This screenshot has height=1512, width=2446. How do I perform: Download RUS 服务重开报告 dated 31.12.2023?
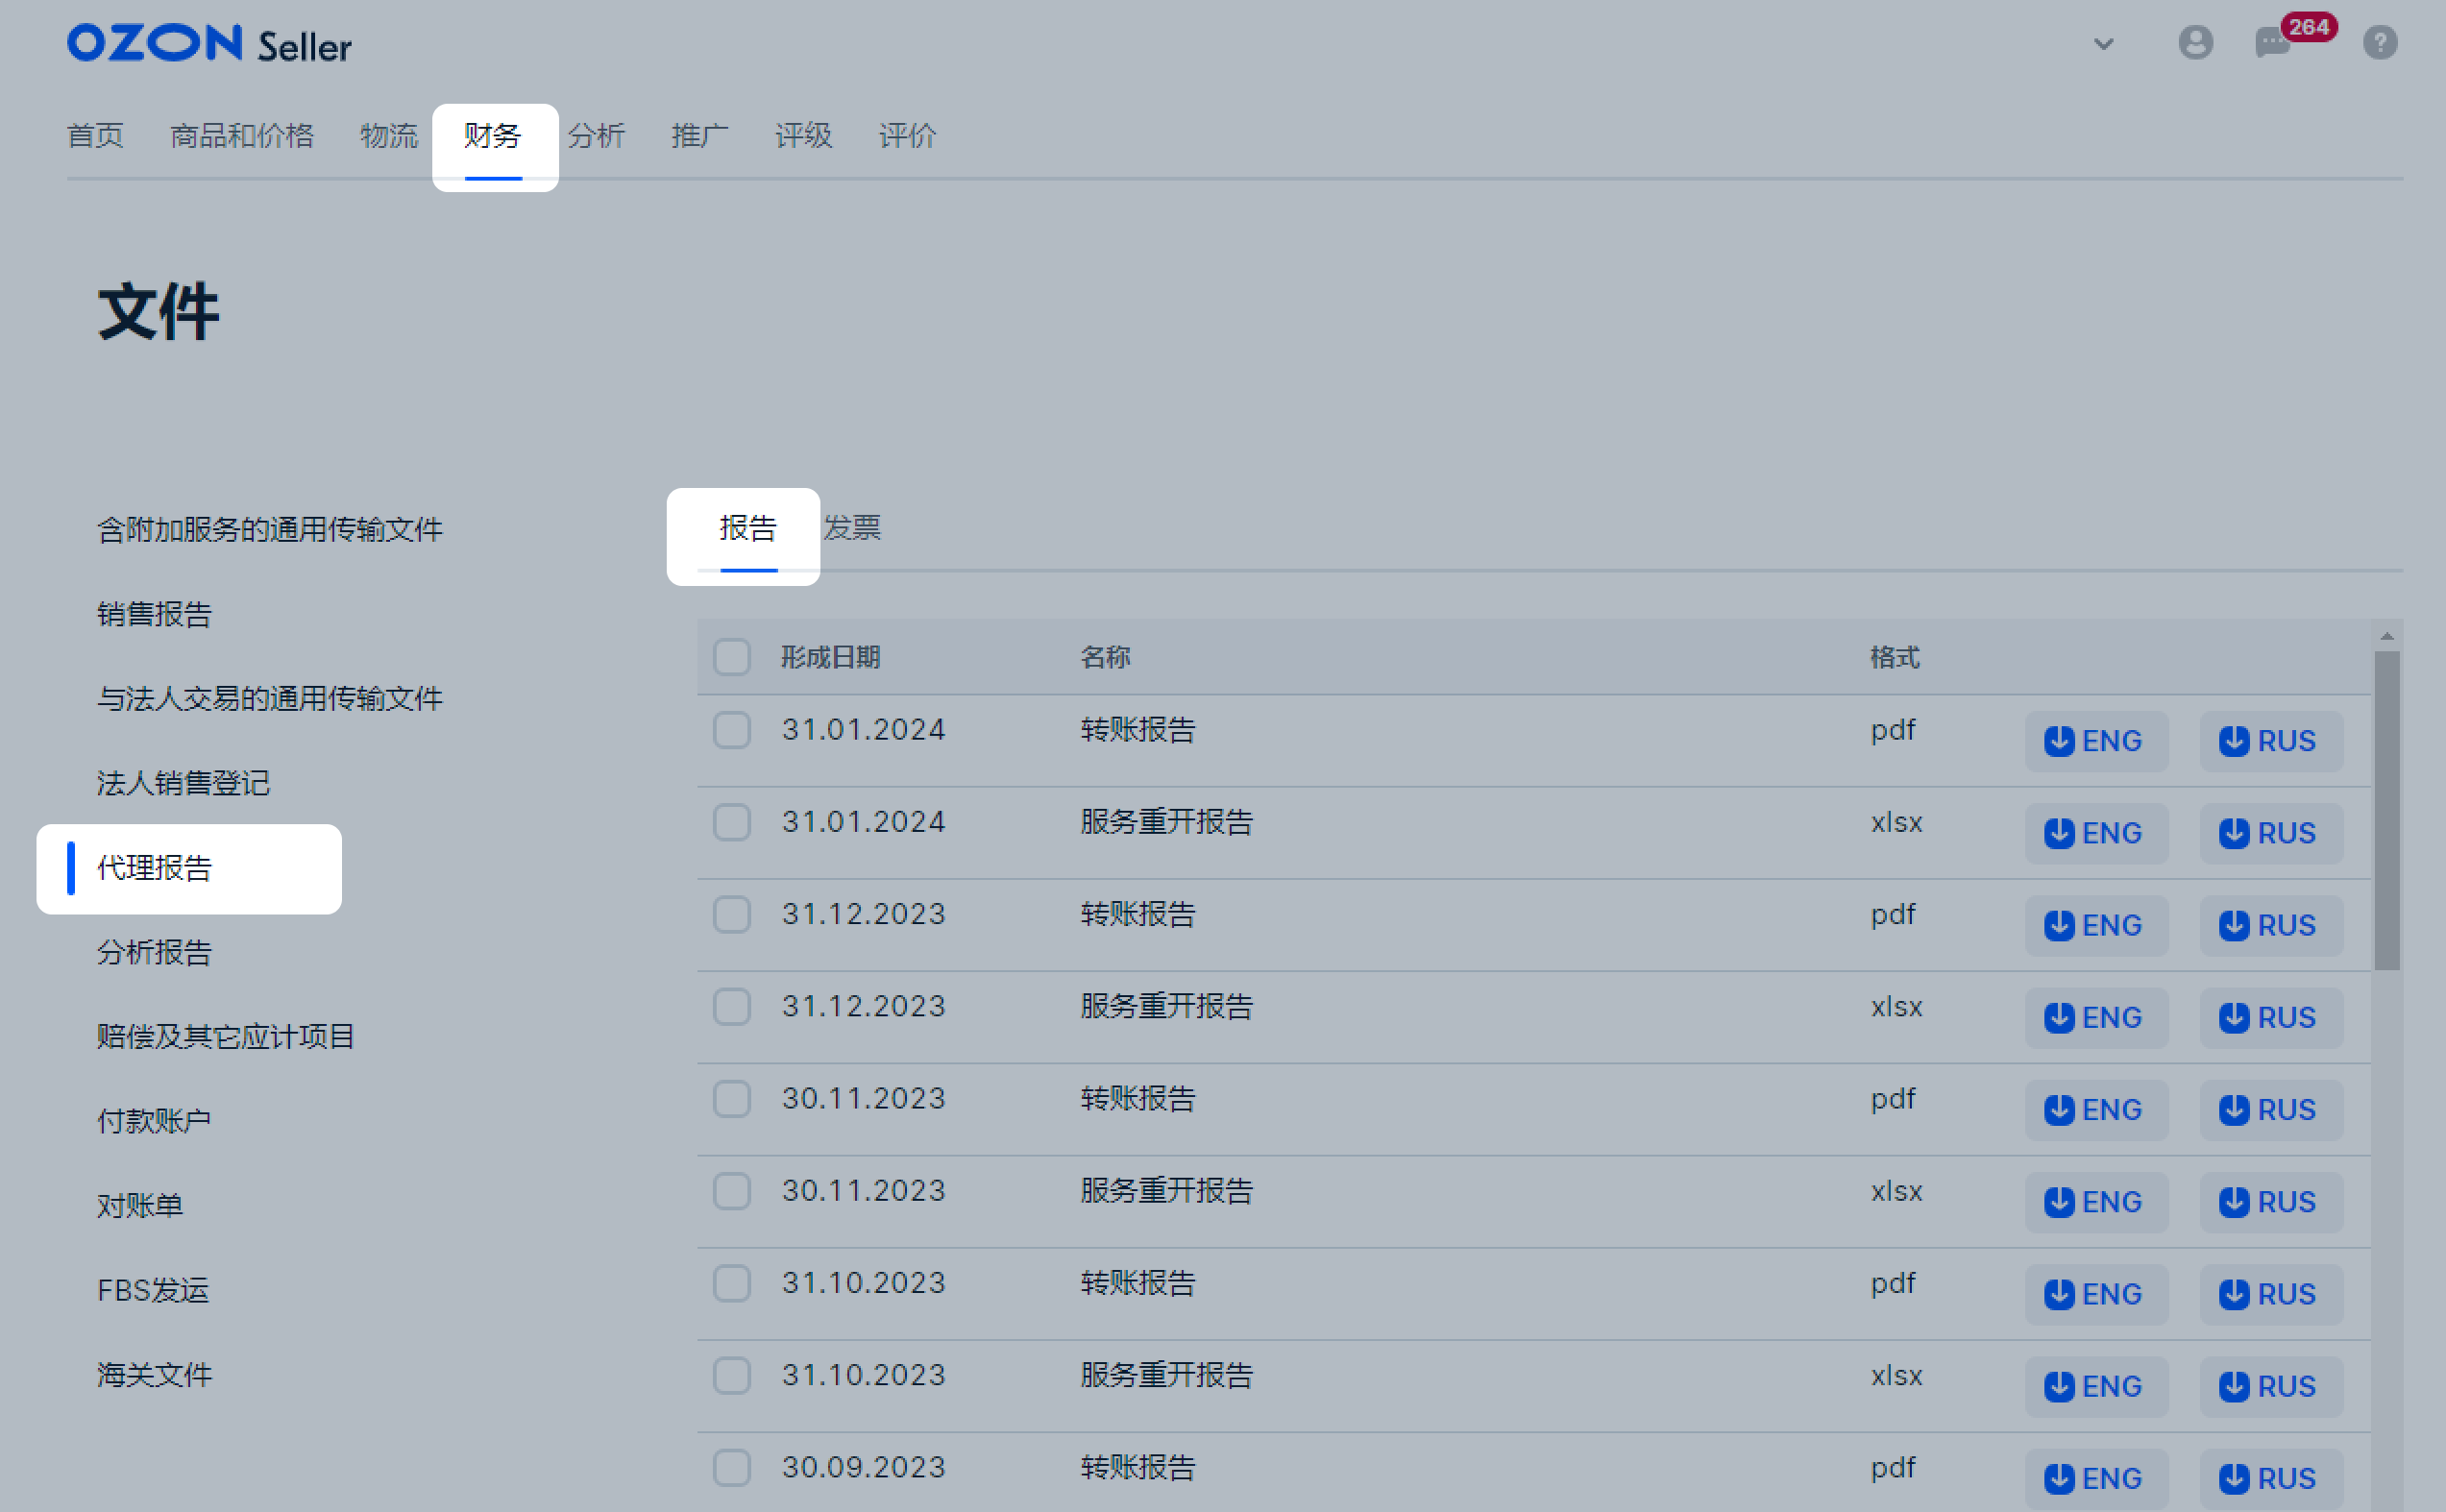point(2271,1017)
